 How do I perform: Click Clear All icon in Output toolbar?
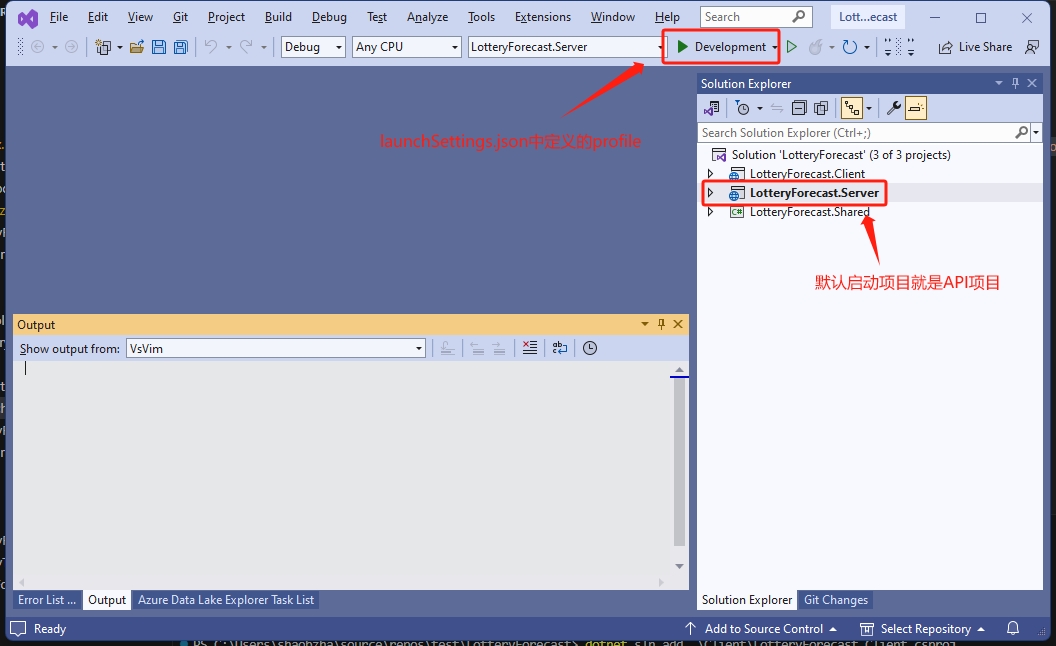click(530, 348)
